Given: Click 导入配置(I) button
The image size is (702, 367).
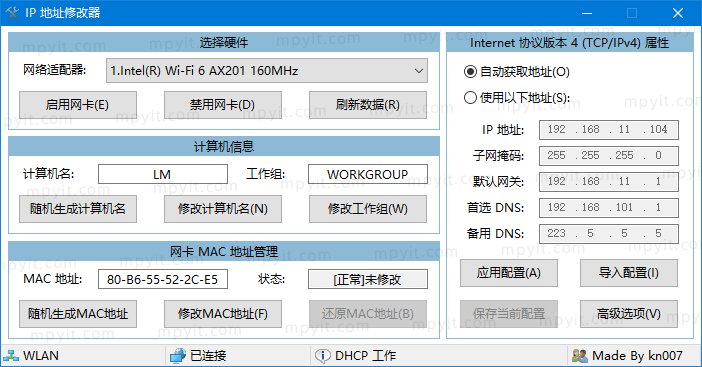Looking at the screenshot, I should coord(629,273).
